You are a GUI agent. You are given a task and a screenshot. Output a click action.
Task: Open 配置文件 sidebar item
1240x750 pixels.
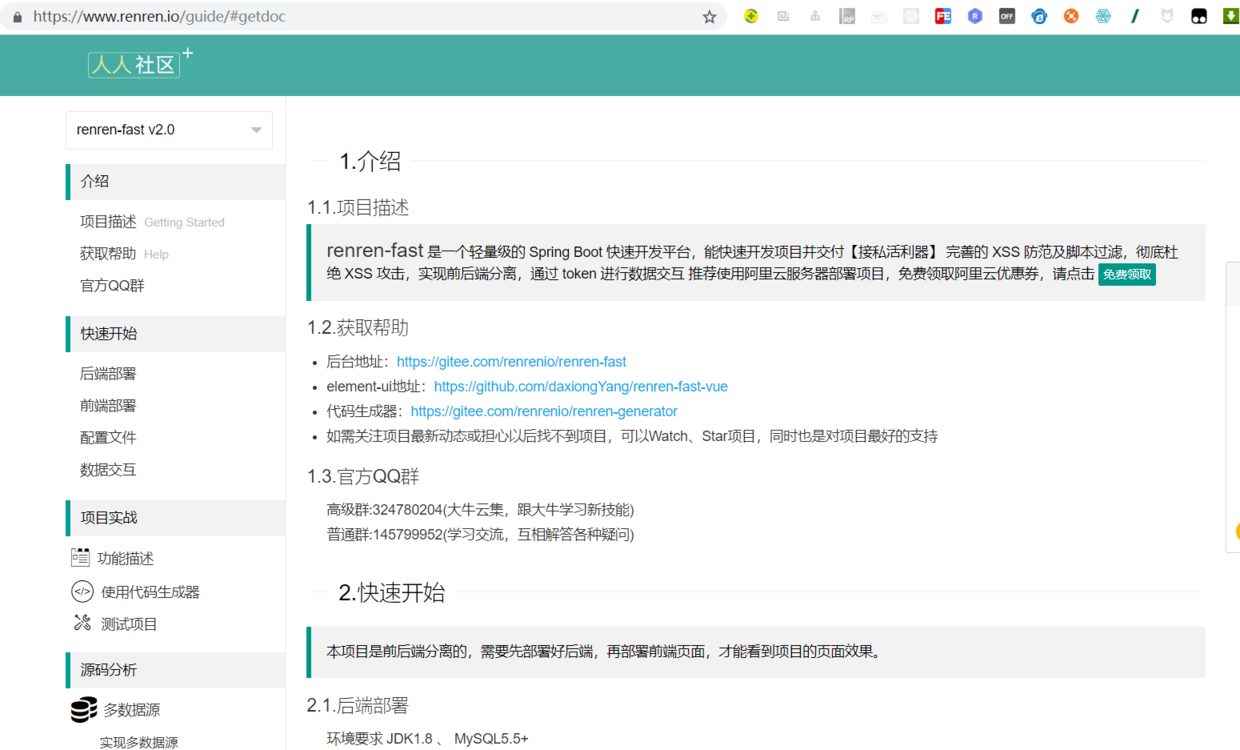point(108,438)
